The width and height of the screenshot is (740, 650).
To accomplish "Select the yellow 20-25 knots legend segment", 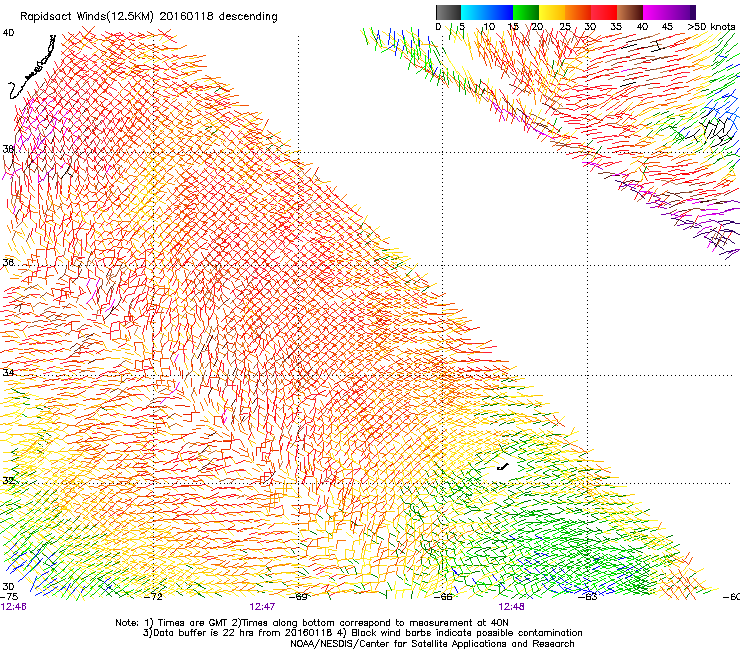I will click(x=552, y=12).
